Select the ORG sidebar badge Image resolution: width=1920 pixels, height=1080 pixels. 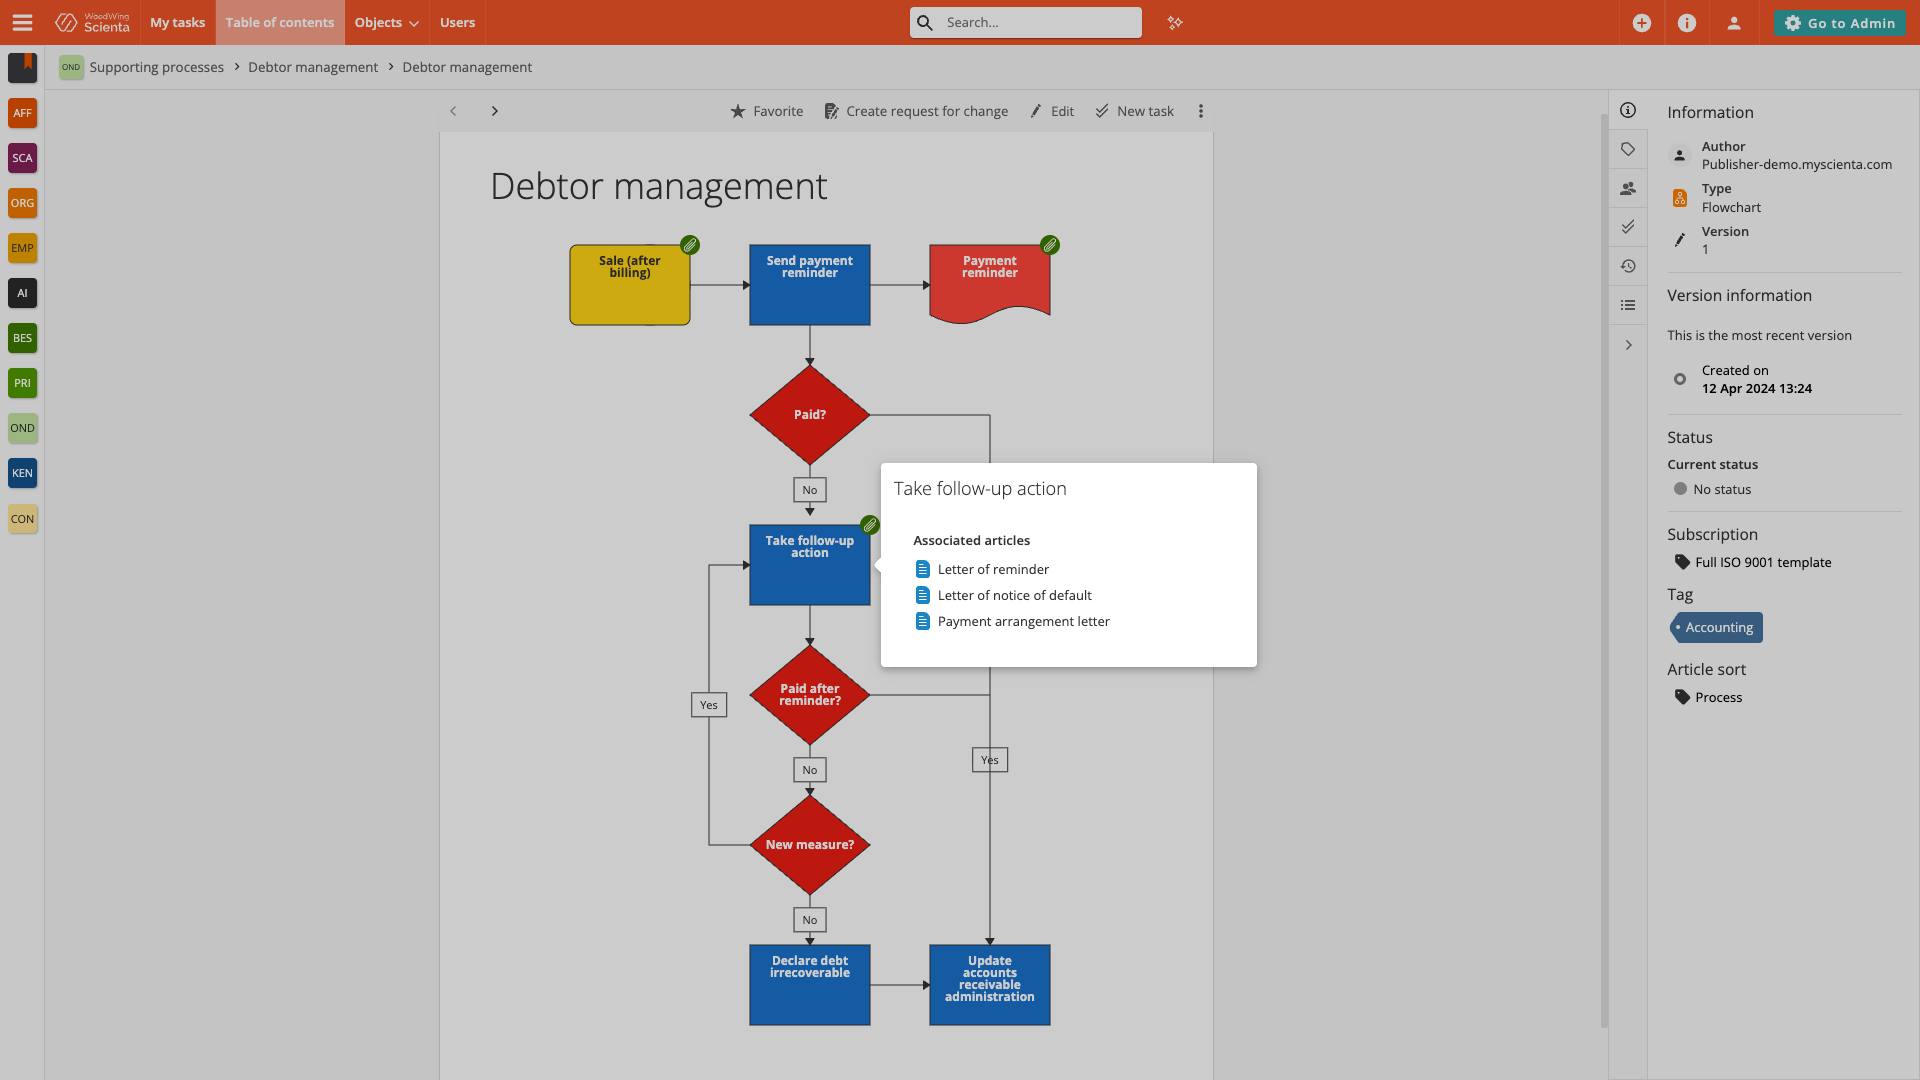(x=22, y=203)
